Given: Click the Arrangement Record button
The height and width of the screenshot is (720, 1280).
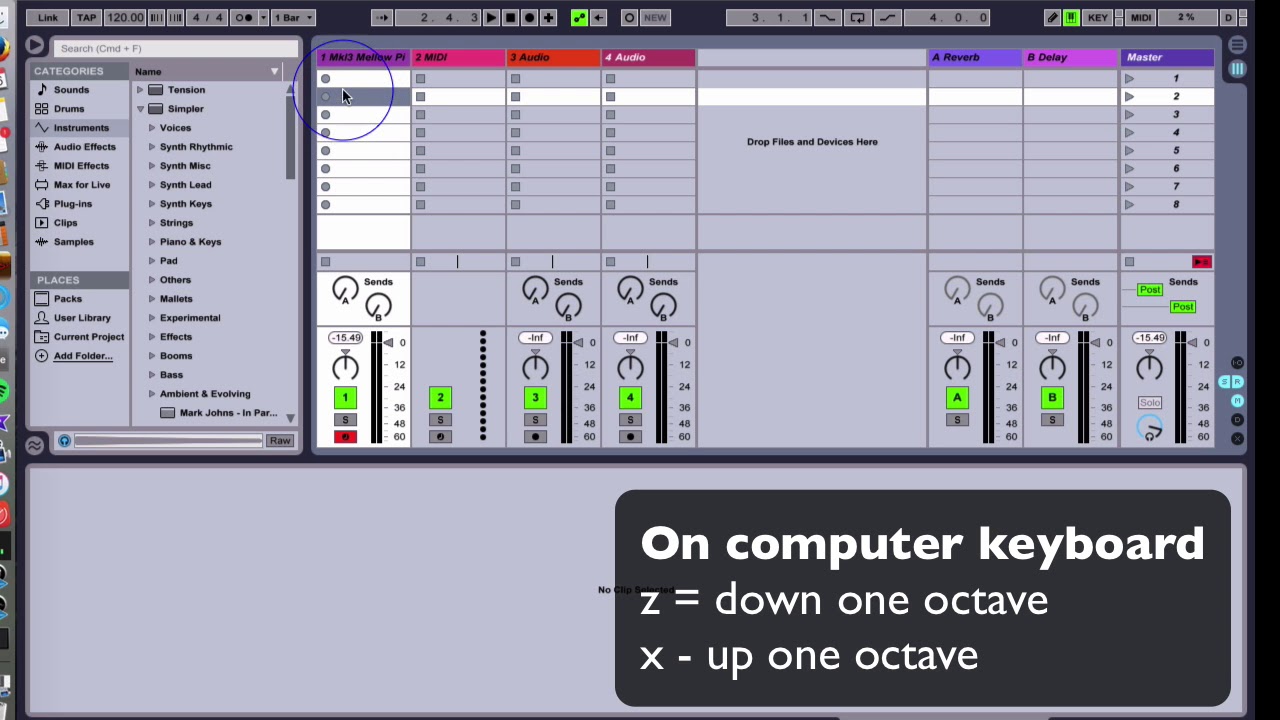Looking at the screenshot, I should [x=529, y=17].
